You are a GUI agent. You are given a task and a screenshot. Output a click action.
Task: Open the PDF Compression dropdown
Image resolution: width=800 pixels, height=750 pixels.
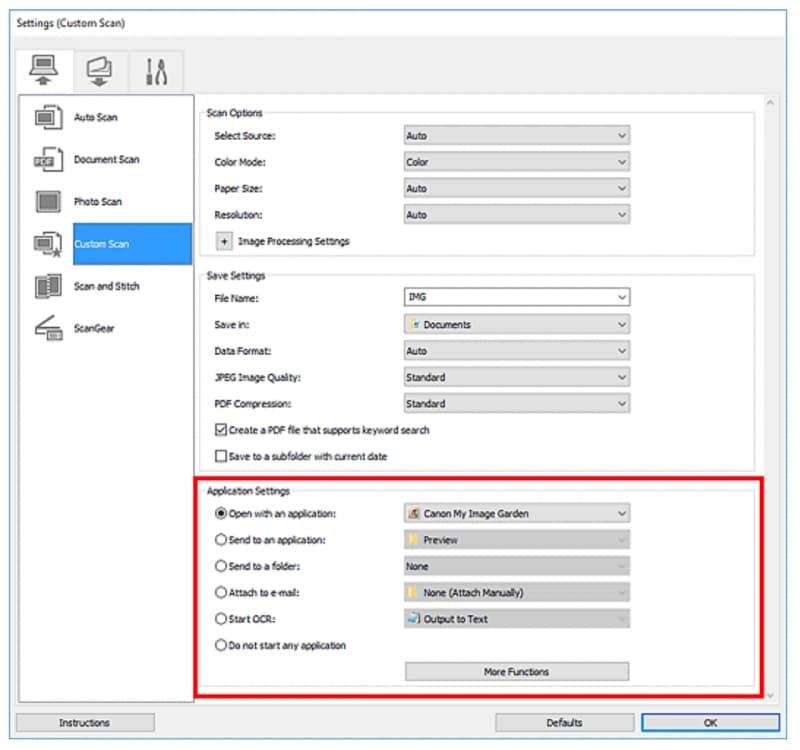click(x=517, y=404)
